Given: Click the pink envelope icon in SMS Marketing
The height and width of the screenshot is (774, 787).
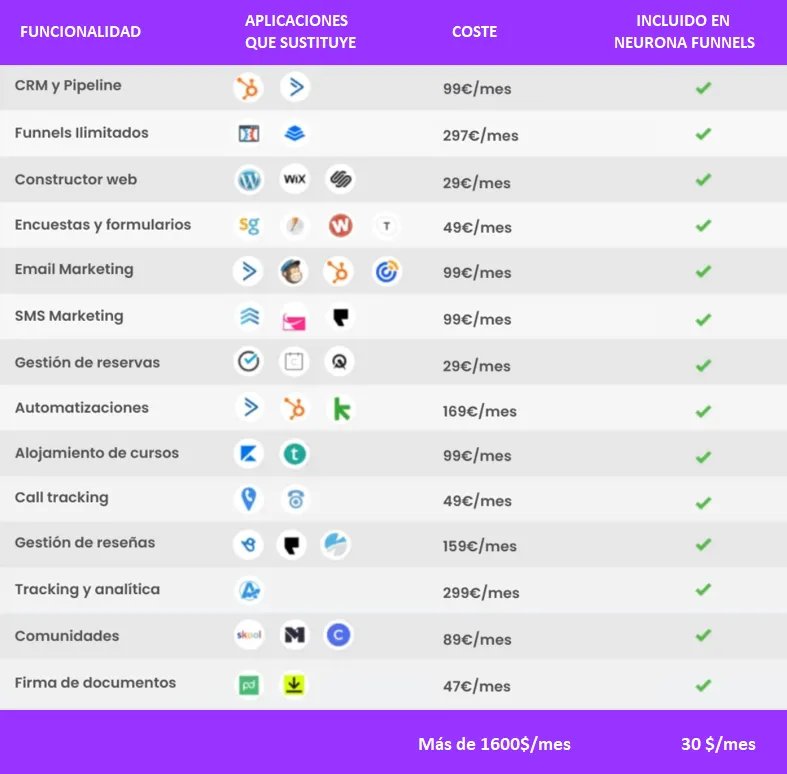Looking at the screenshot, I should 294,319.
